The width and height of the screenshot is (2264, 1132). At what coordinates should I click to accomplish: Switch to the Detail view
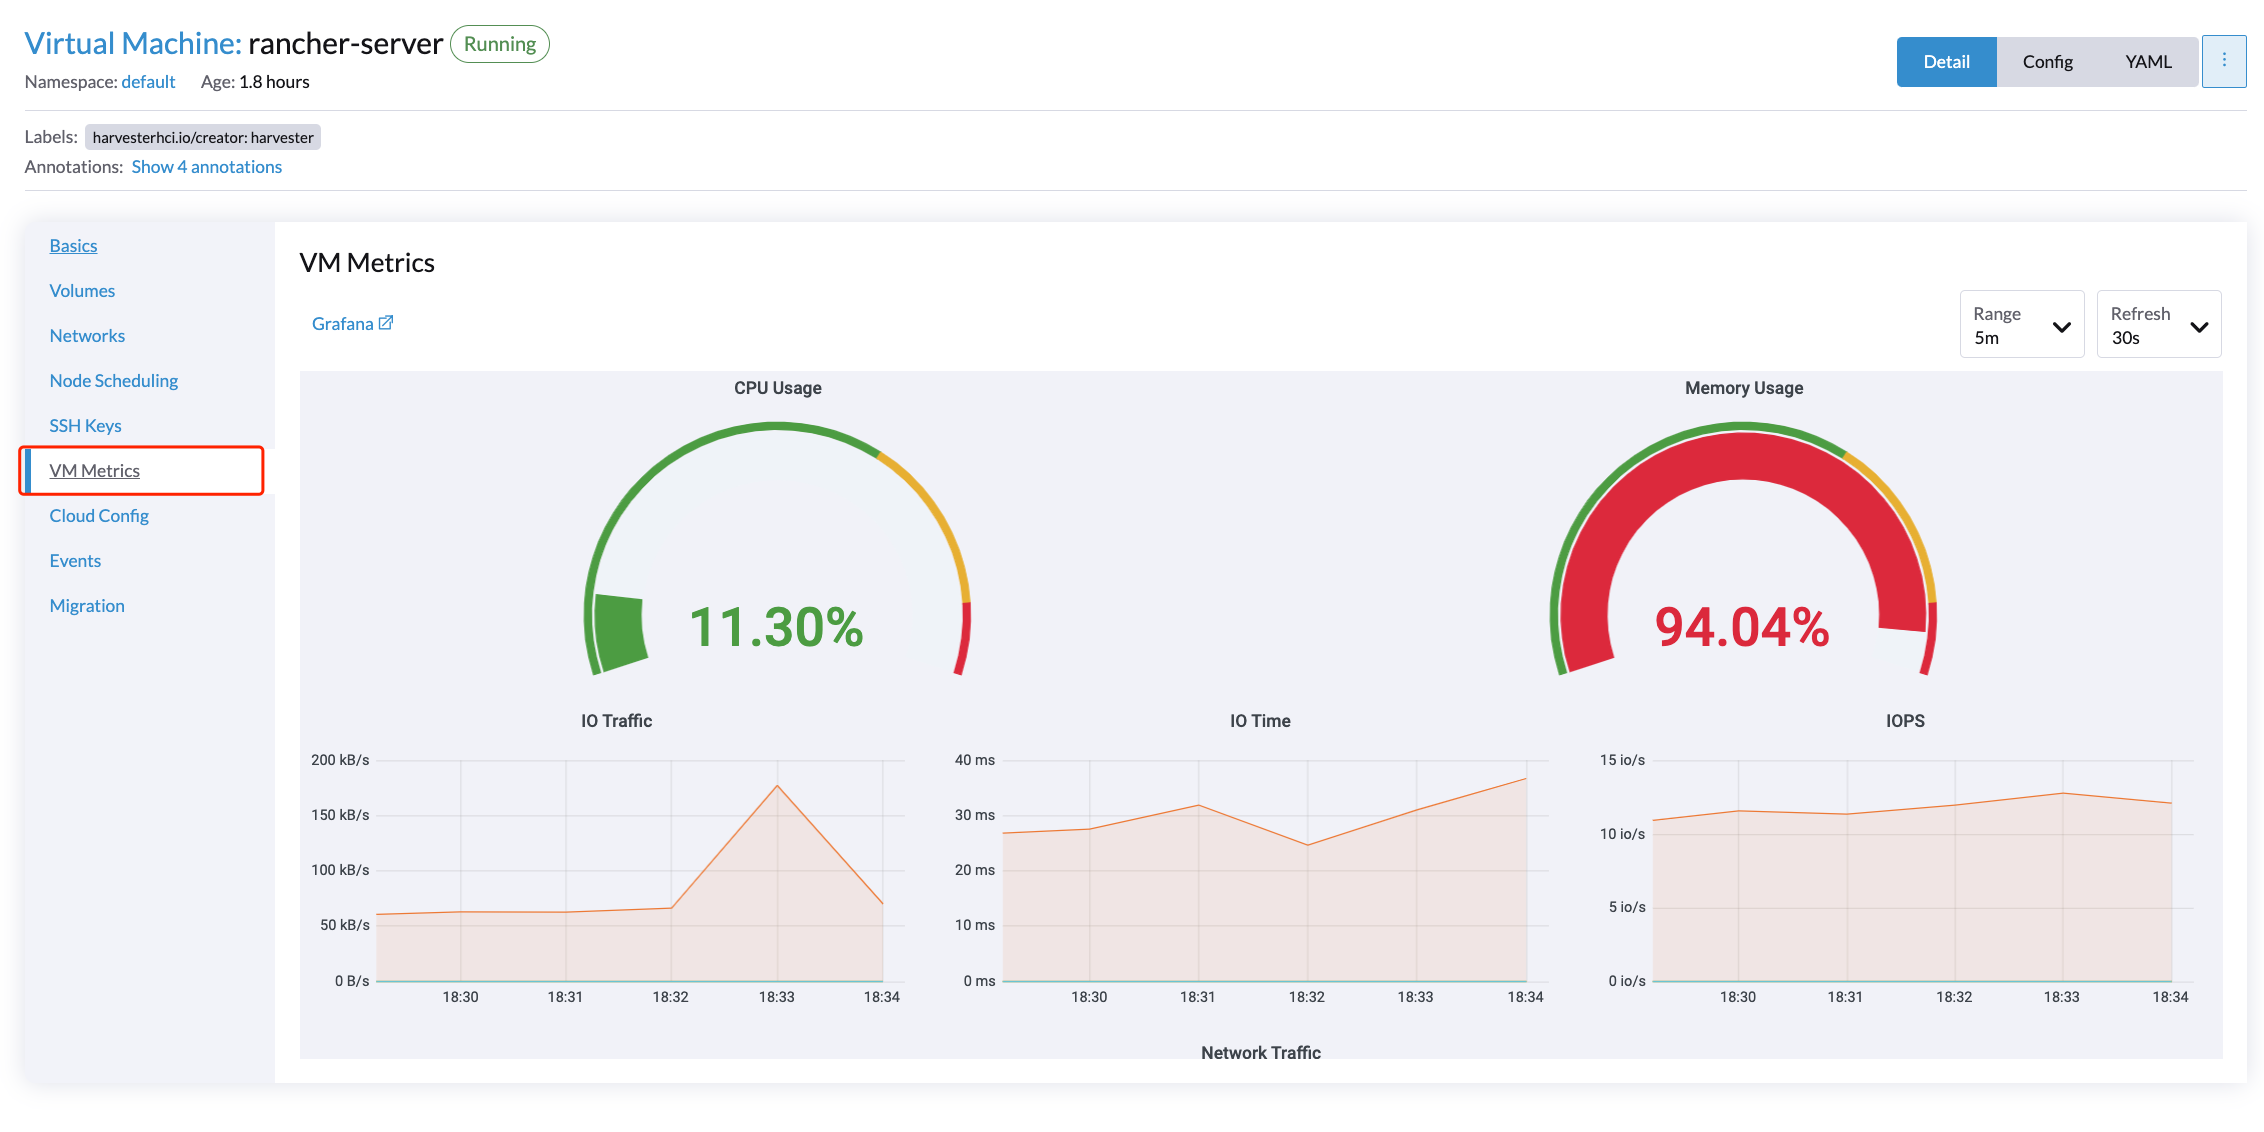click(x=1946, y=62)
